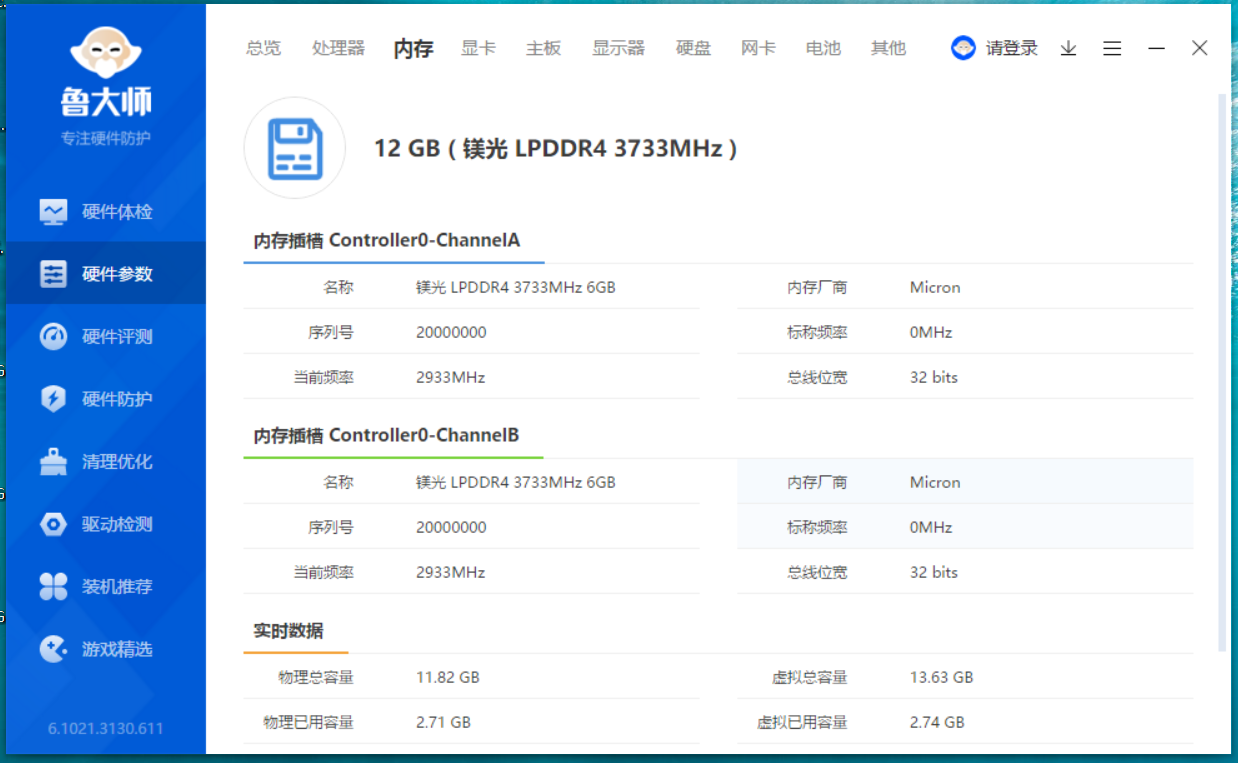Switch to the 显卡 tab
The height and width of the screenshot is (763, 1238).
pos(478,48)
